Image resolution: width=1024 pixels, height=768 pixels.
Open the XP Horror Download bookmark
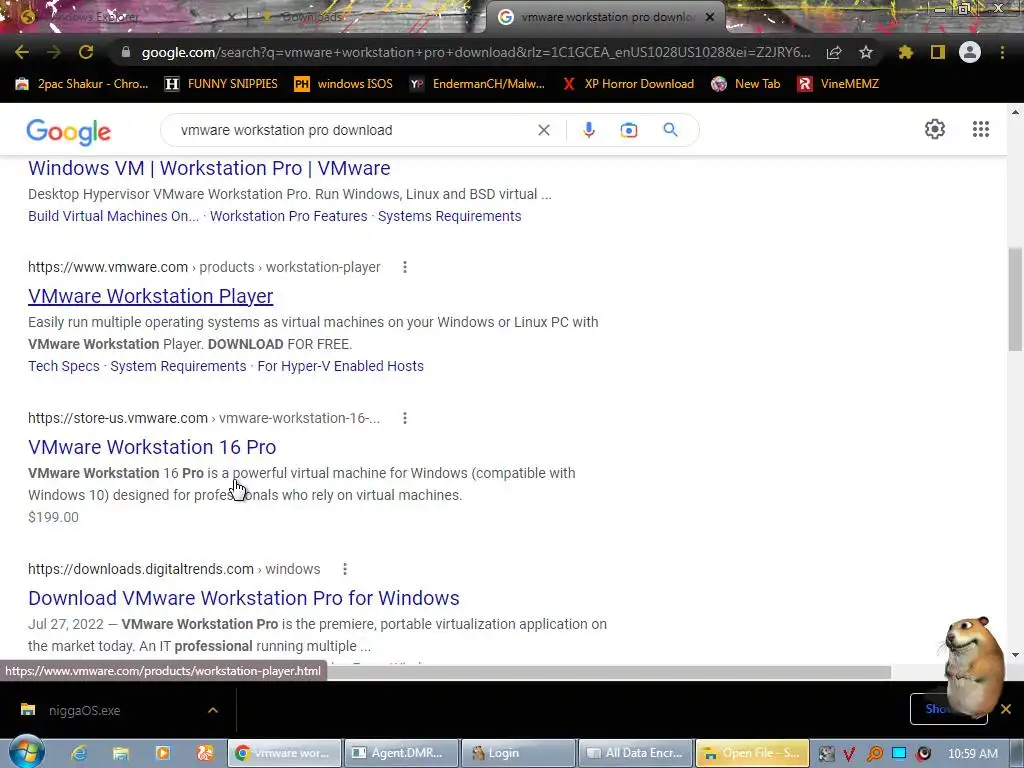629,84
